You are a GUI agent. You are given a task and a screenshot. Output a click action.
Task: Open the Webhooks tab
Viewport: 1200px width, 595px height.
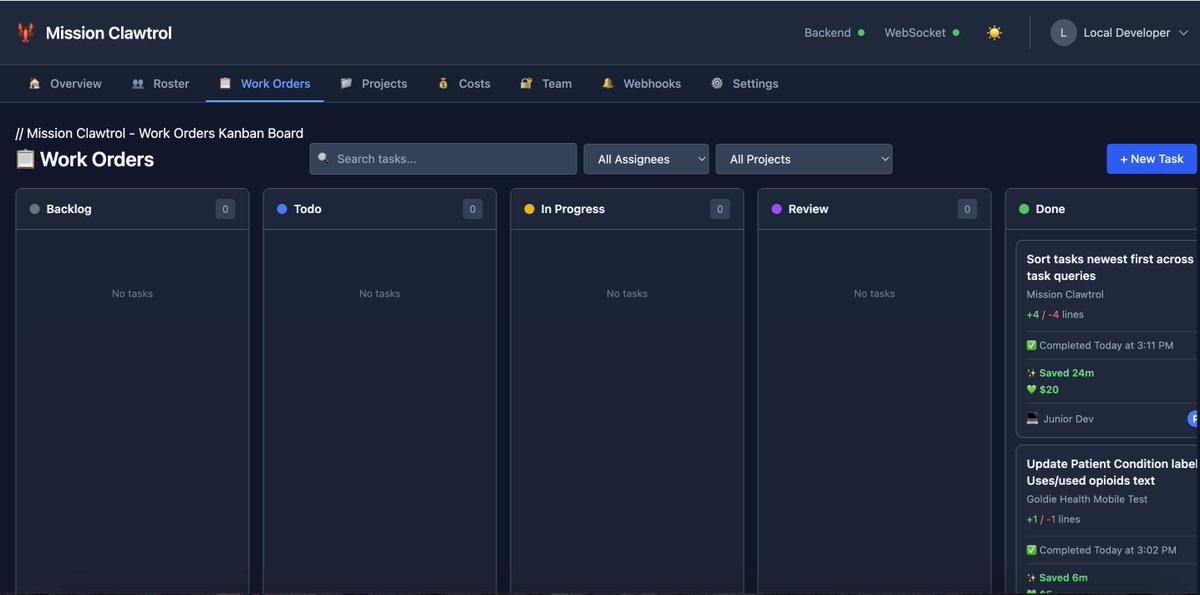641,84
